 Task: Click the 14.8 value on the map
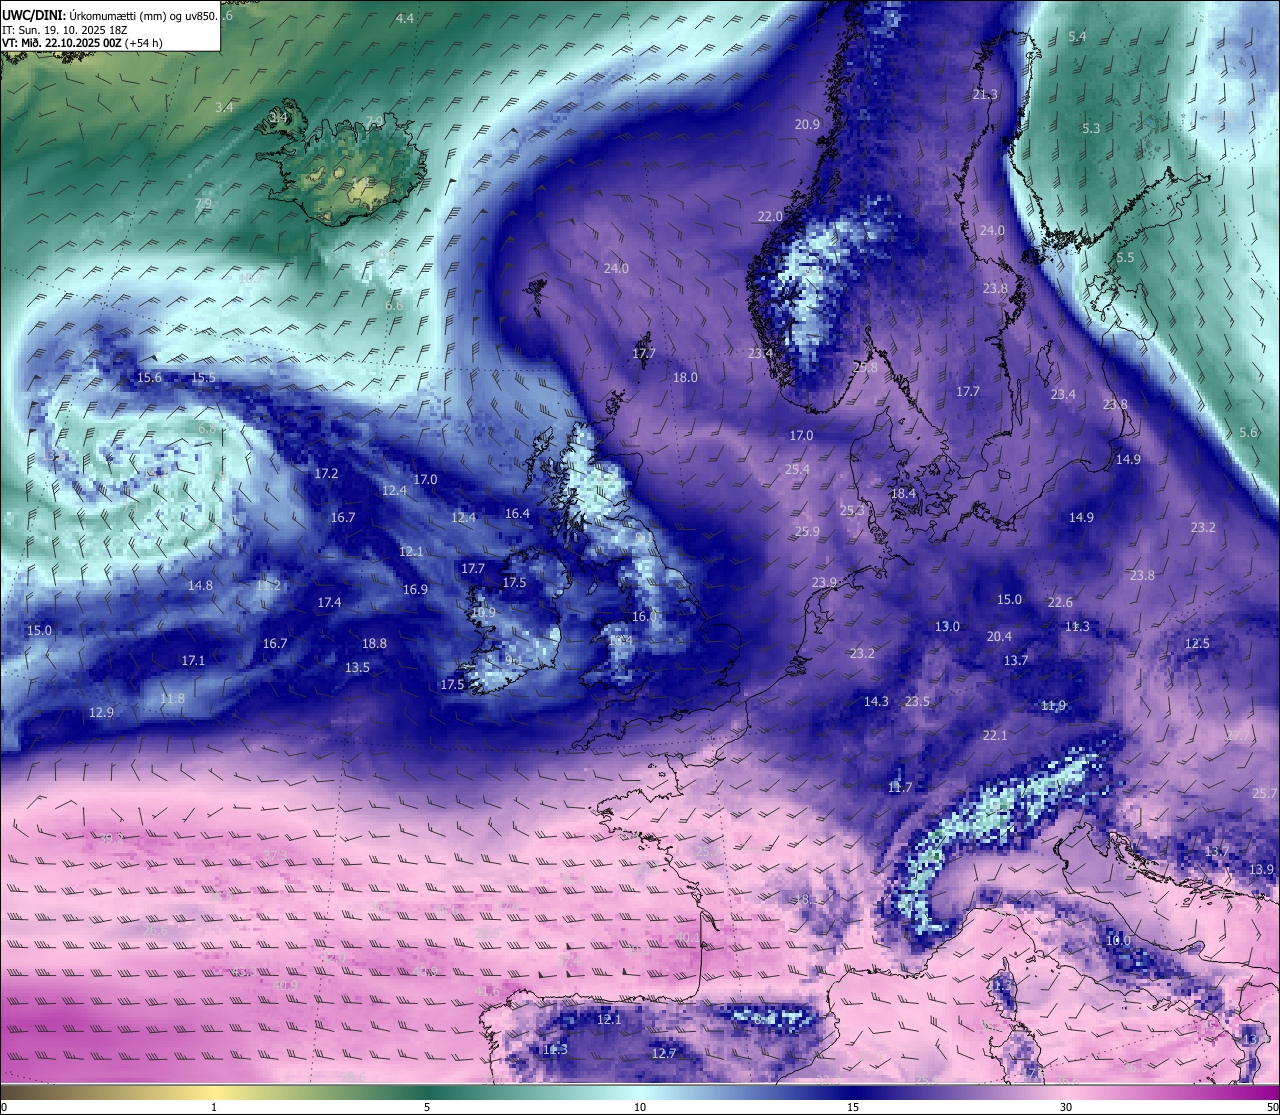click(200, 585)
